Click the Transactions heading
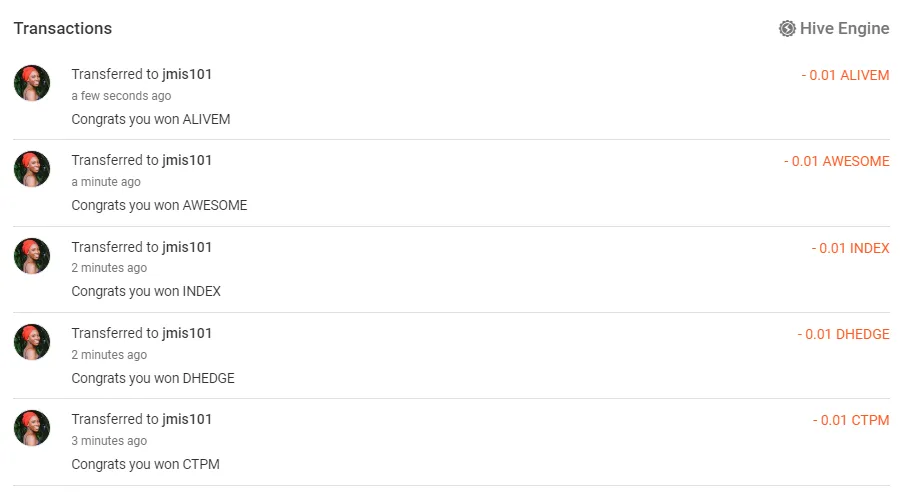Screen dimensions: 903x492 point(63,29)
